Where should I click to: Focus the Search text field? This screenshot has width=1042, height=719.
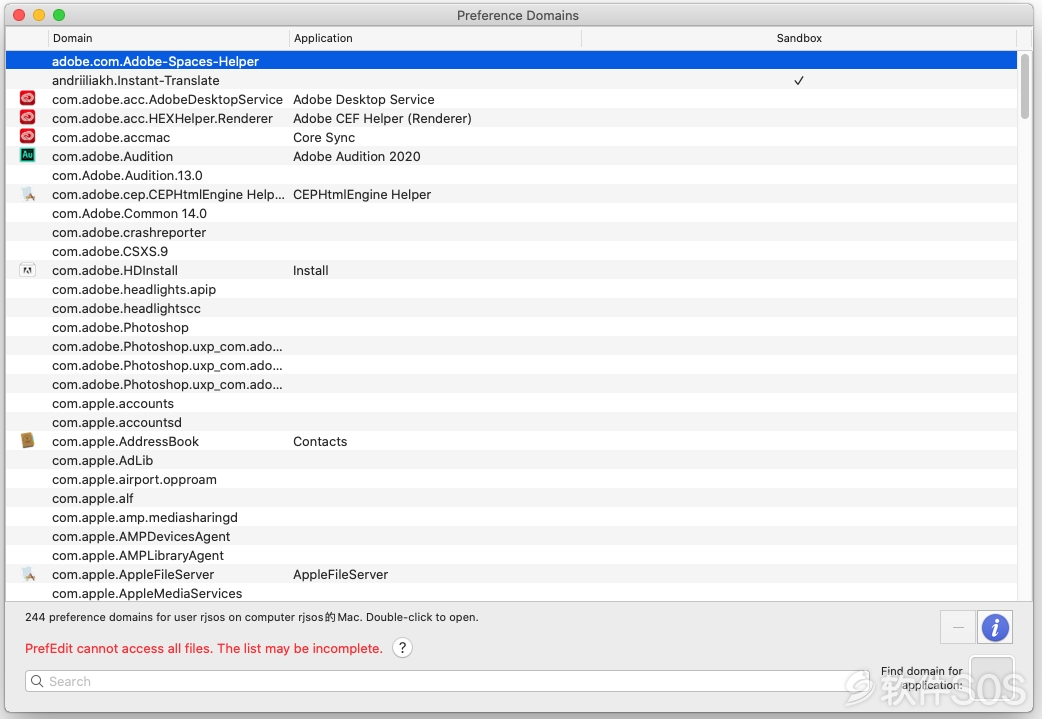point(447,681)
